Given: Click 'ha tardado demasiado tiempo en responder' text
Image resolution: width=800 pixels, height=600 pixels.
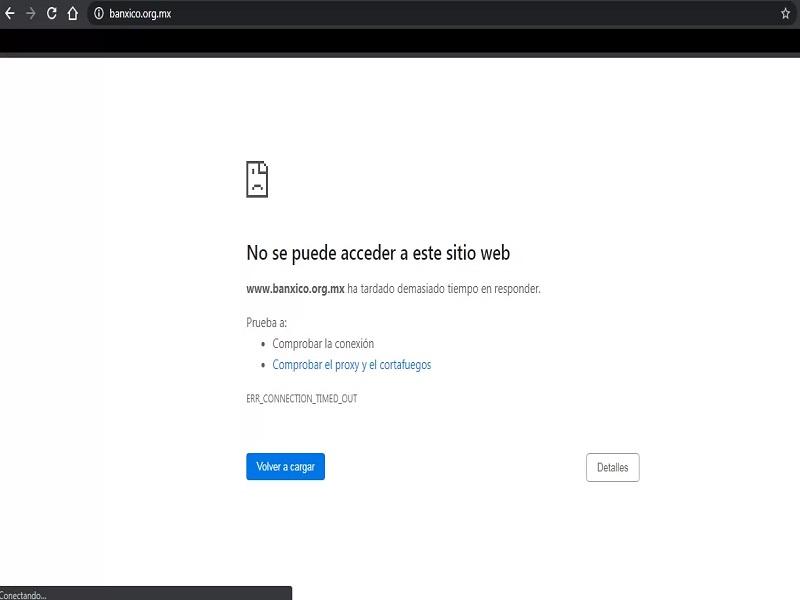Looking at the screenshot, I should (x=444, y=289).
